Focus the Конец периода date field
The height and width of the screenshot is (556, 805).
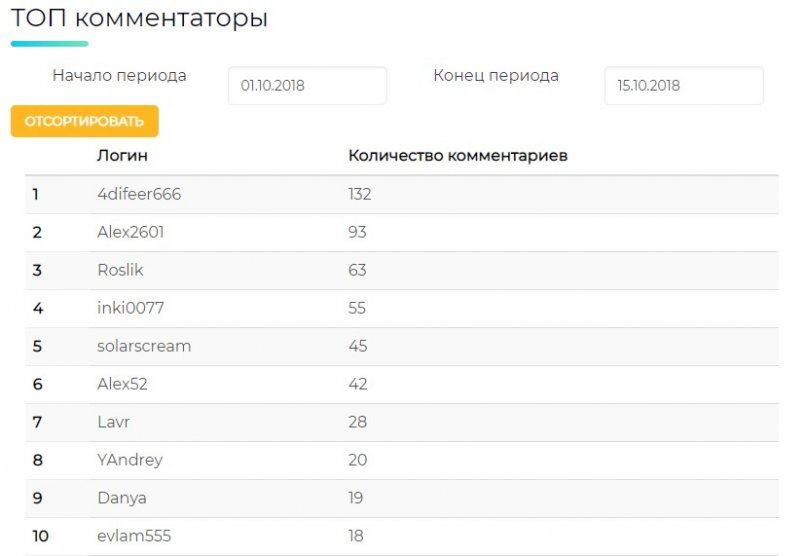[x=684, y=86]
